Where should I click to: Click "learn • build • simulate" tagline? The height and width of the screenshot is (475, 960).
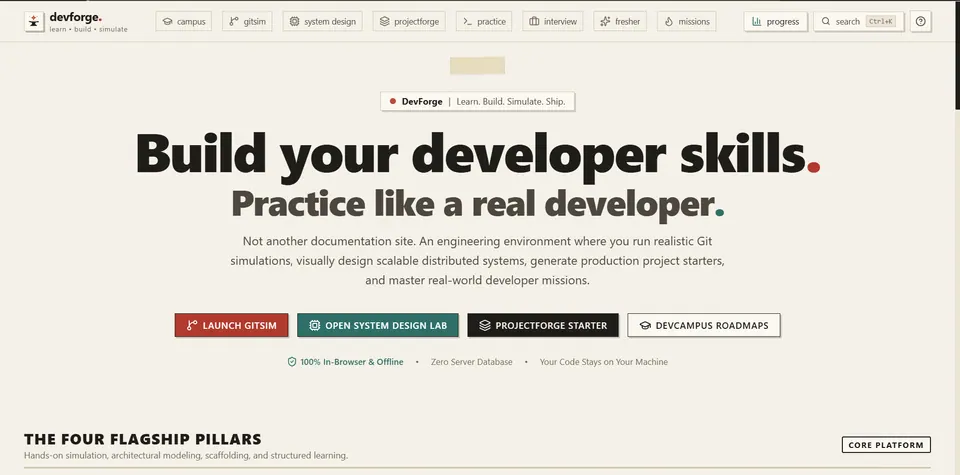89,29
